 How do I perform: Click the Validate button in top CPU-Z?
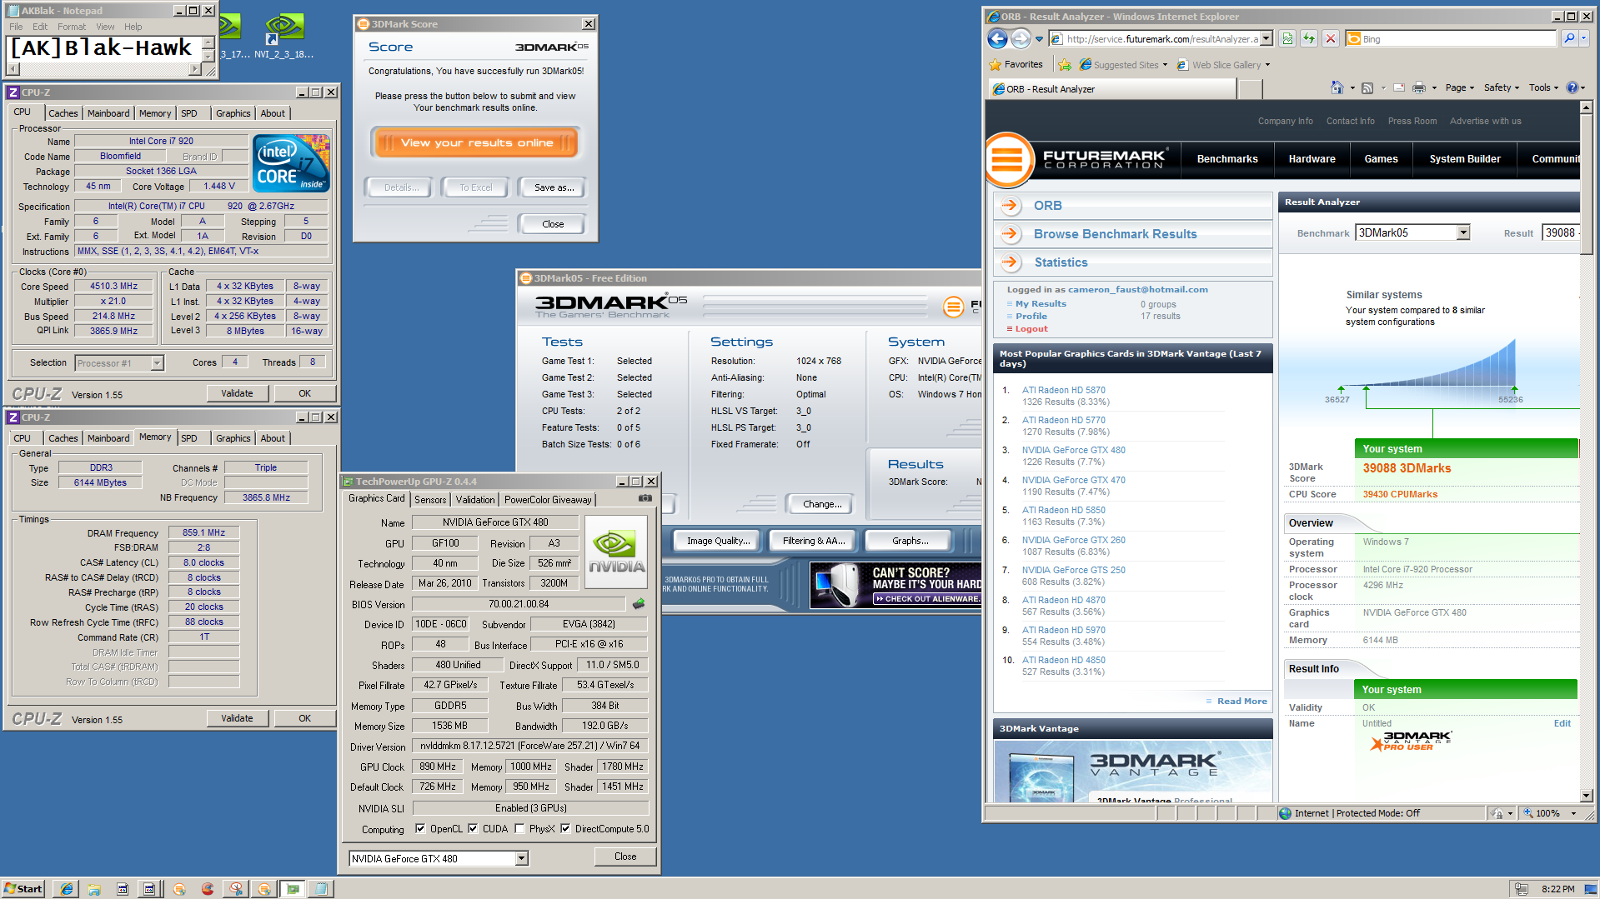click(x=237, y=393)
